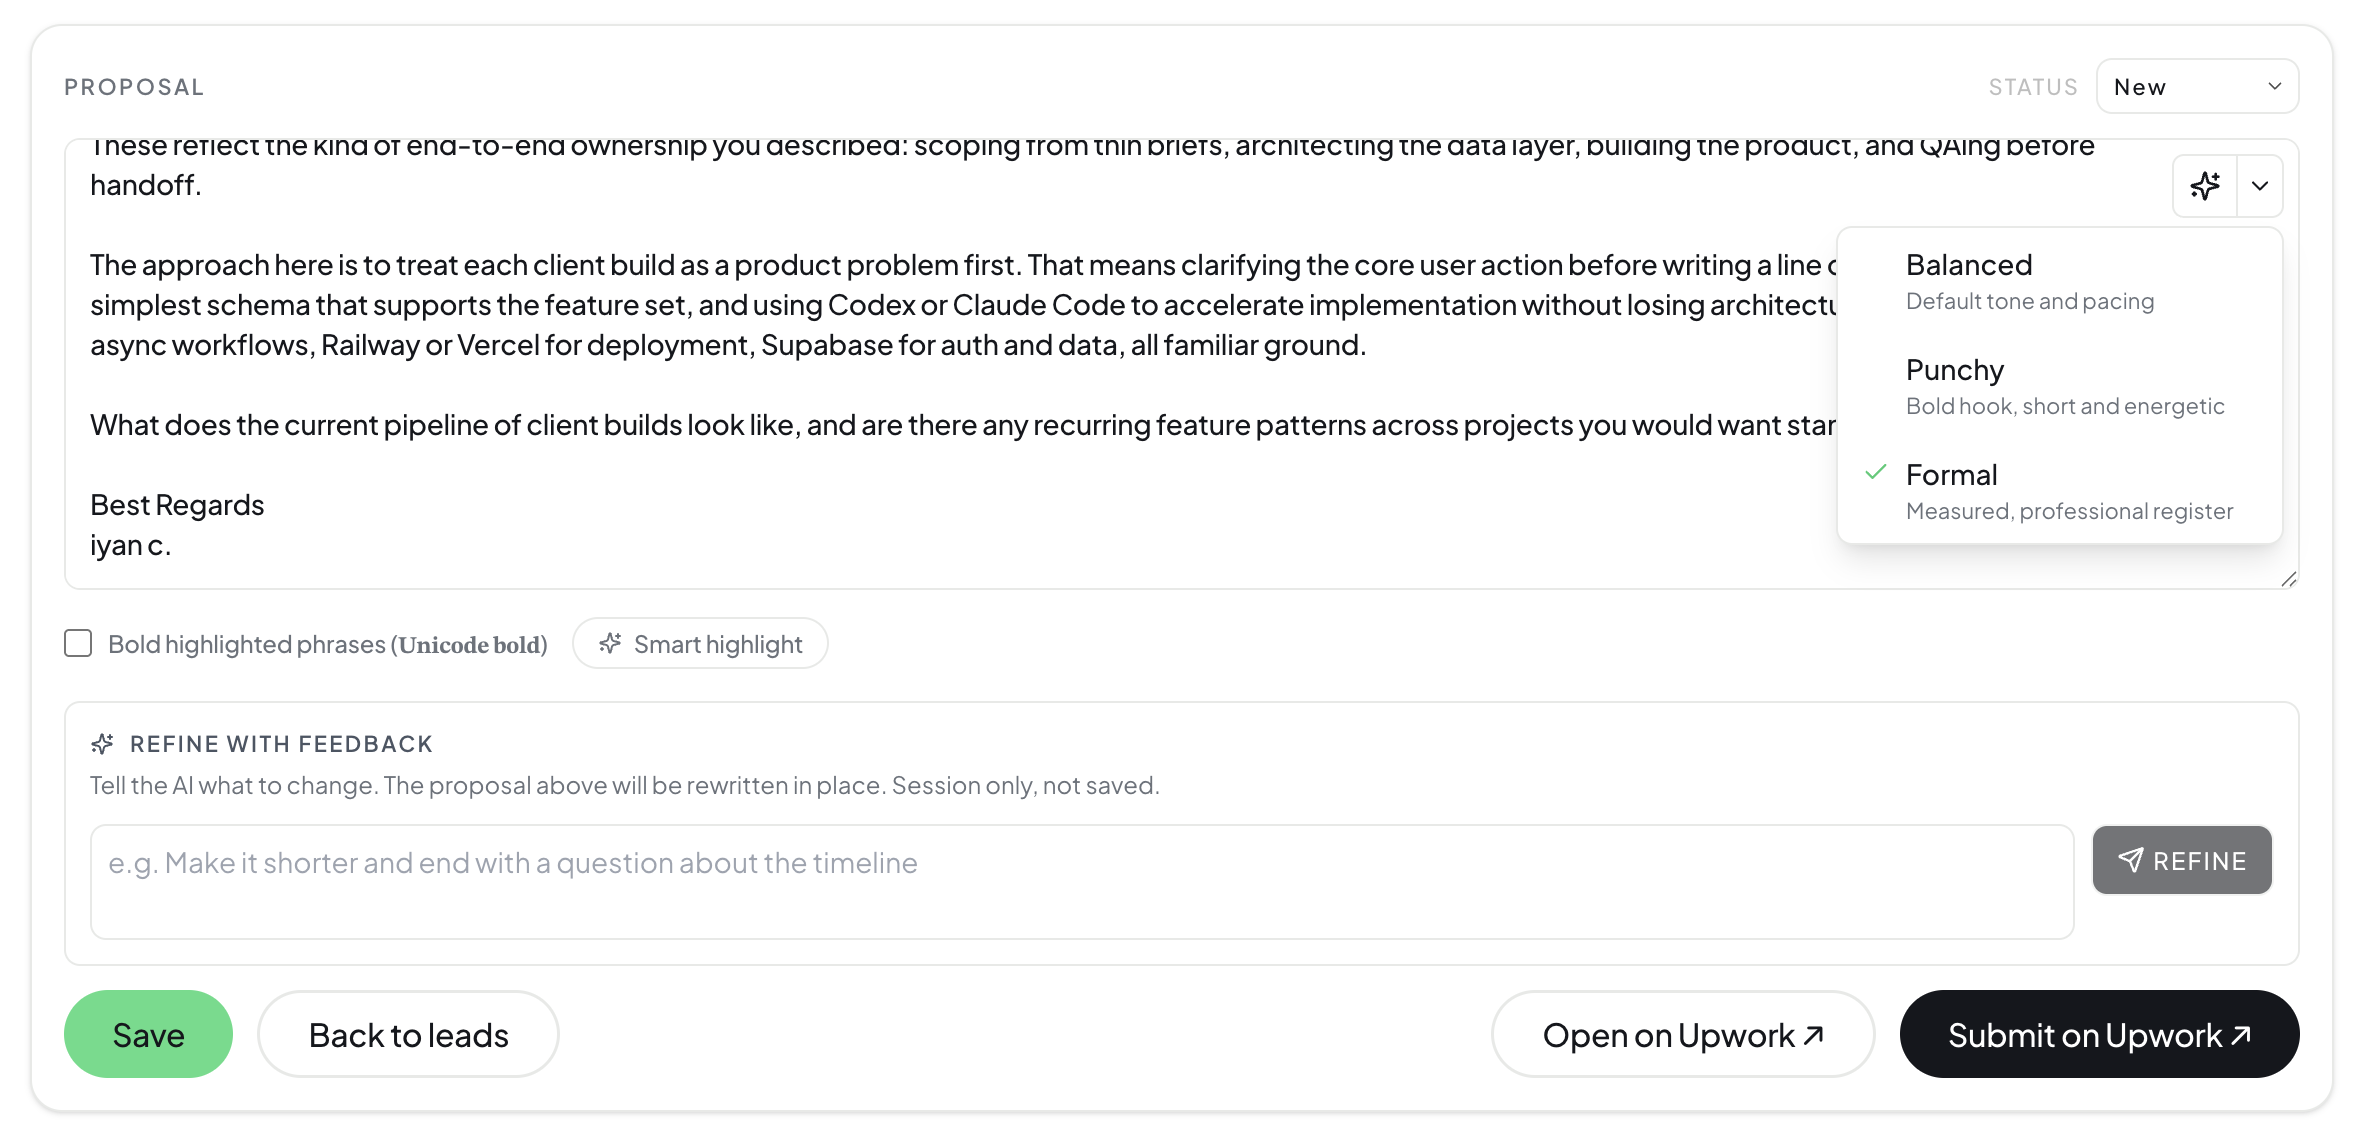Click the paper plane icon on Refine
The image size is (2366, 1134).
(x=2130, y=860)
